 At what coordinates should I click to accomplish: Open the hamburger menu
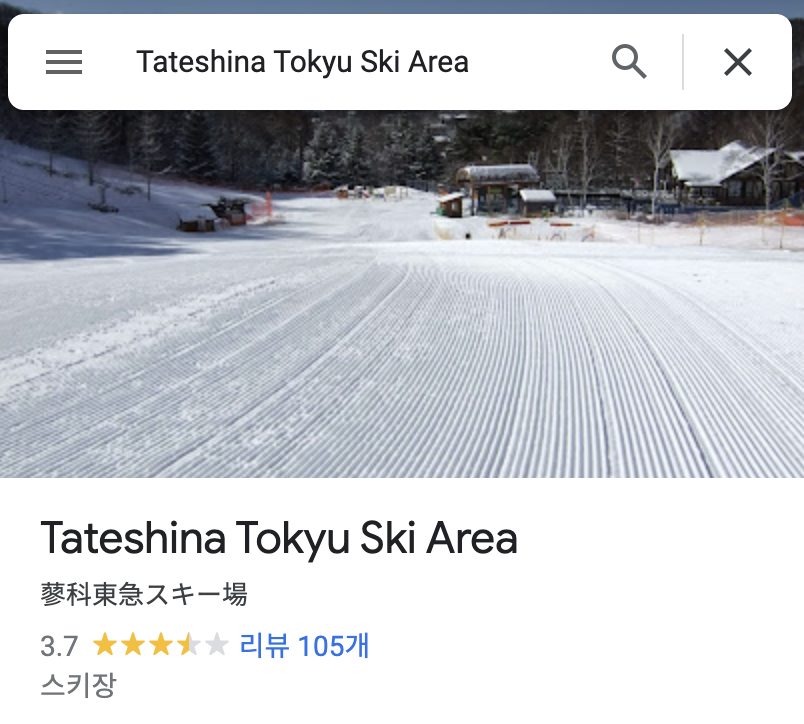[64, 62]
